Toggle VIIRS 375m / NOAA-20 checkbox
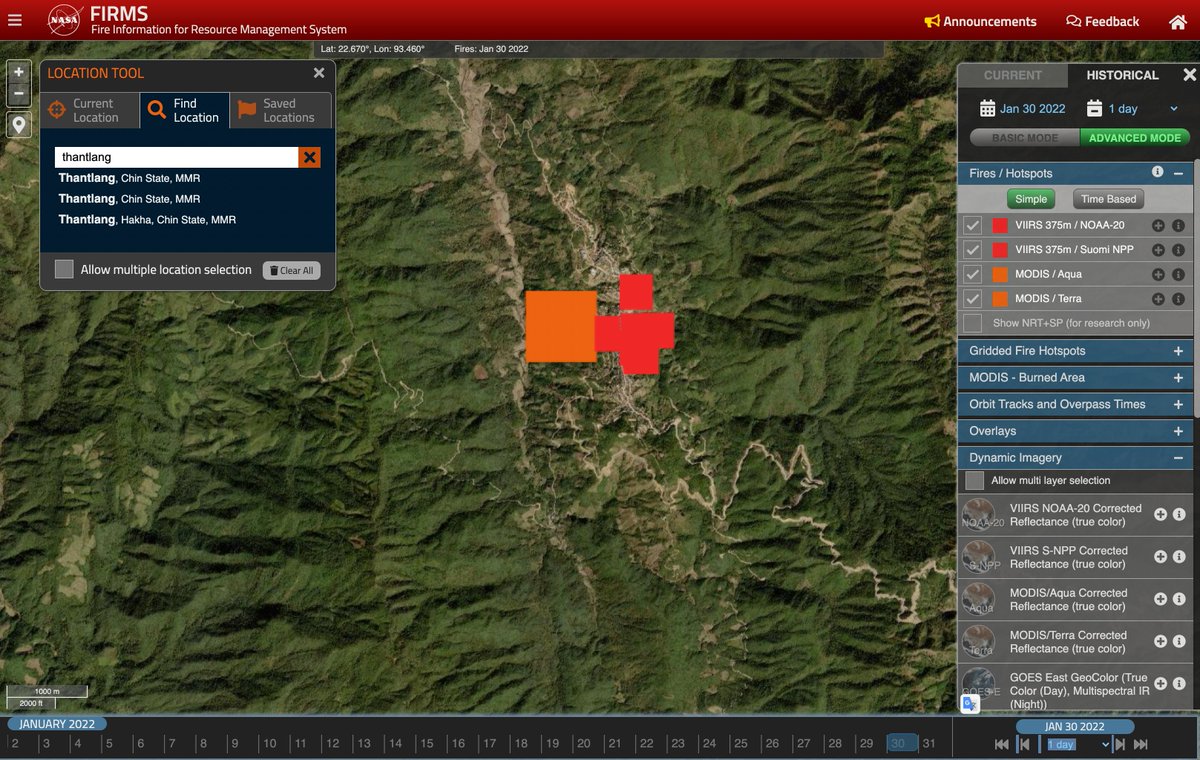The image size is (1200, 760). pos(972,226)
